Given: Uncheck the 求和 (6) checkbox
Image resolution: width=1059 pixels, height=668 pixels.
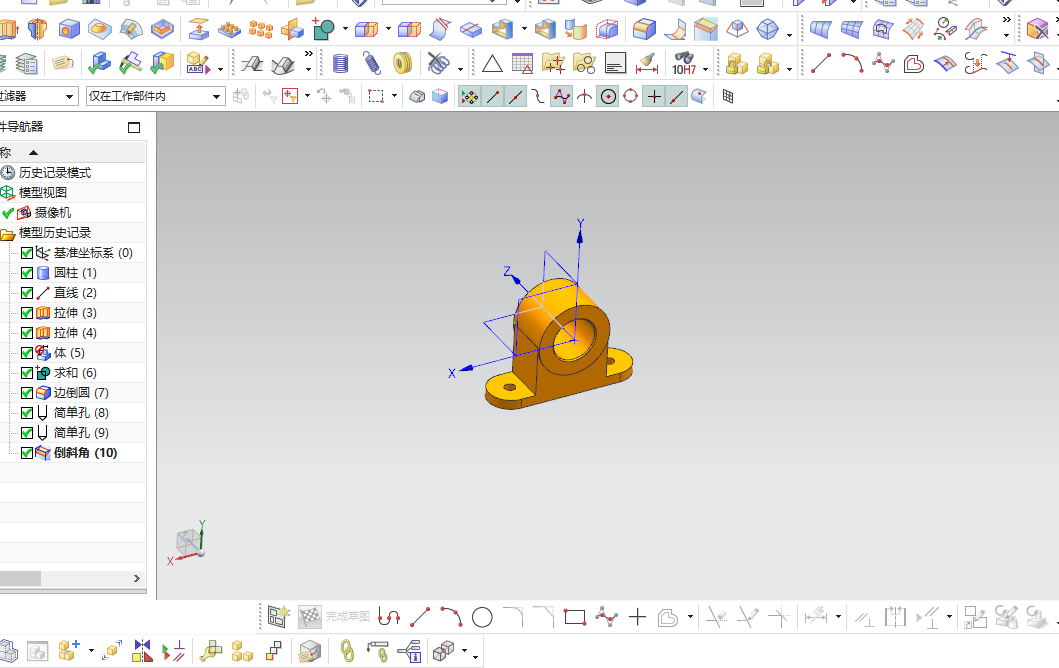Looking at the screenshot, I should click(x=27, y=373).
